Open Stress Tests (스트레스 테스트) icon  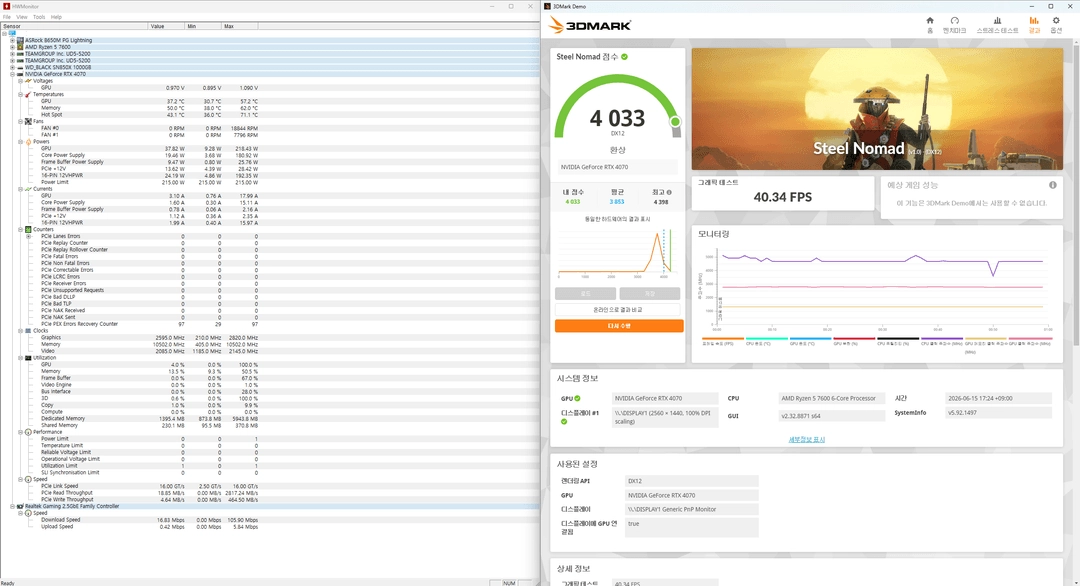pos(997,21)
